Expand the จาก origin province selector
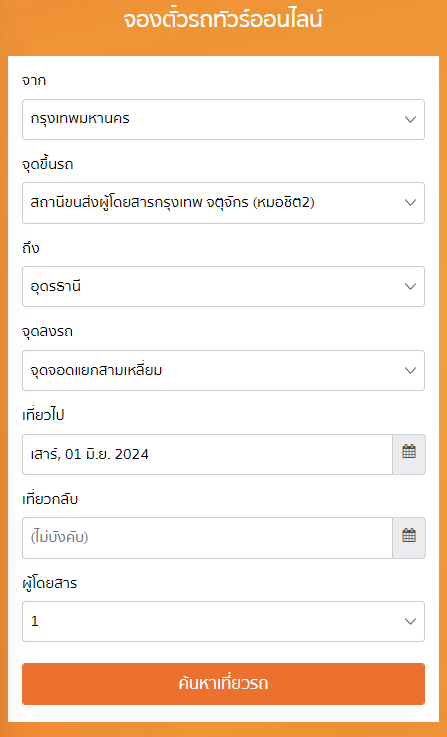Viewport: 447px width, 737px height. [223, 119]
